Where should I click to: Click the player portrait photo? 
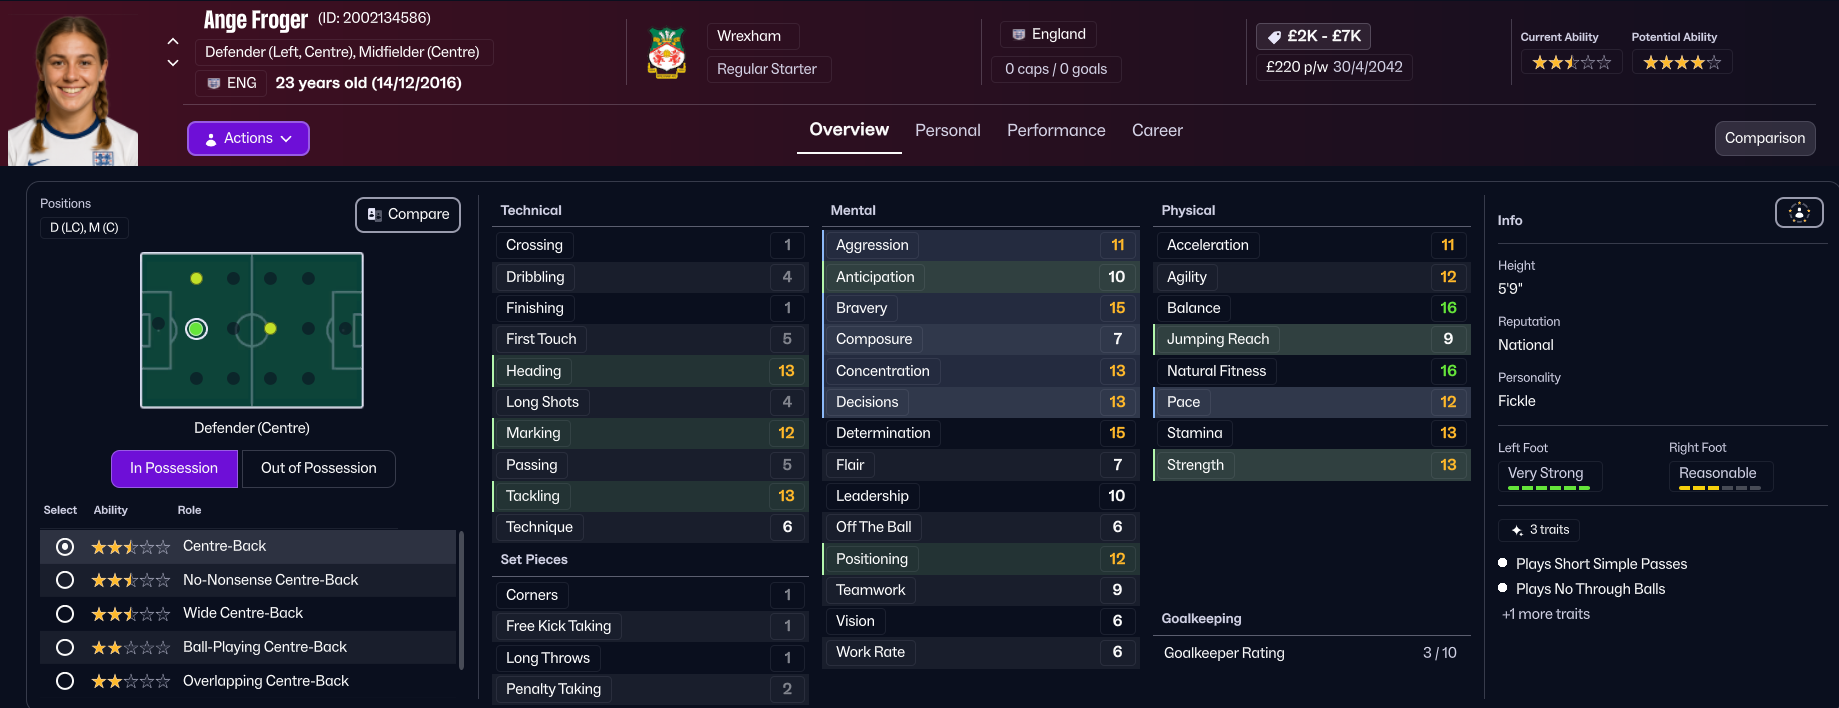point(73,90)
